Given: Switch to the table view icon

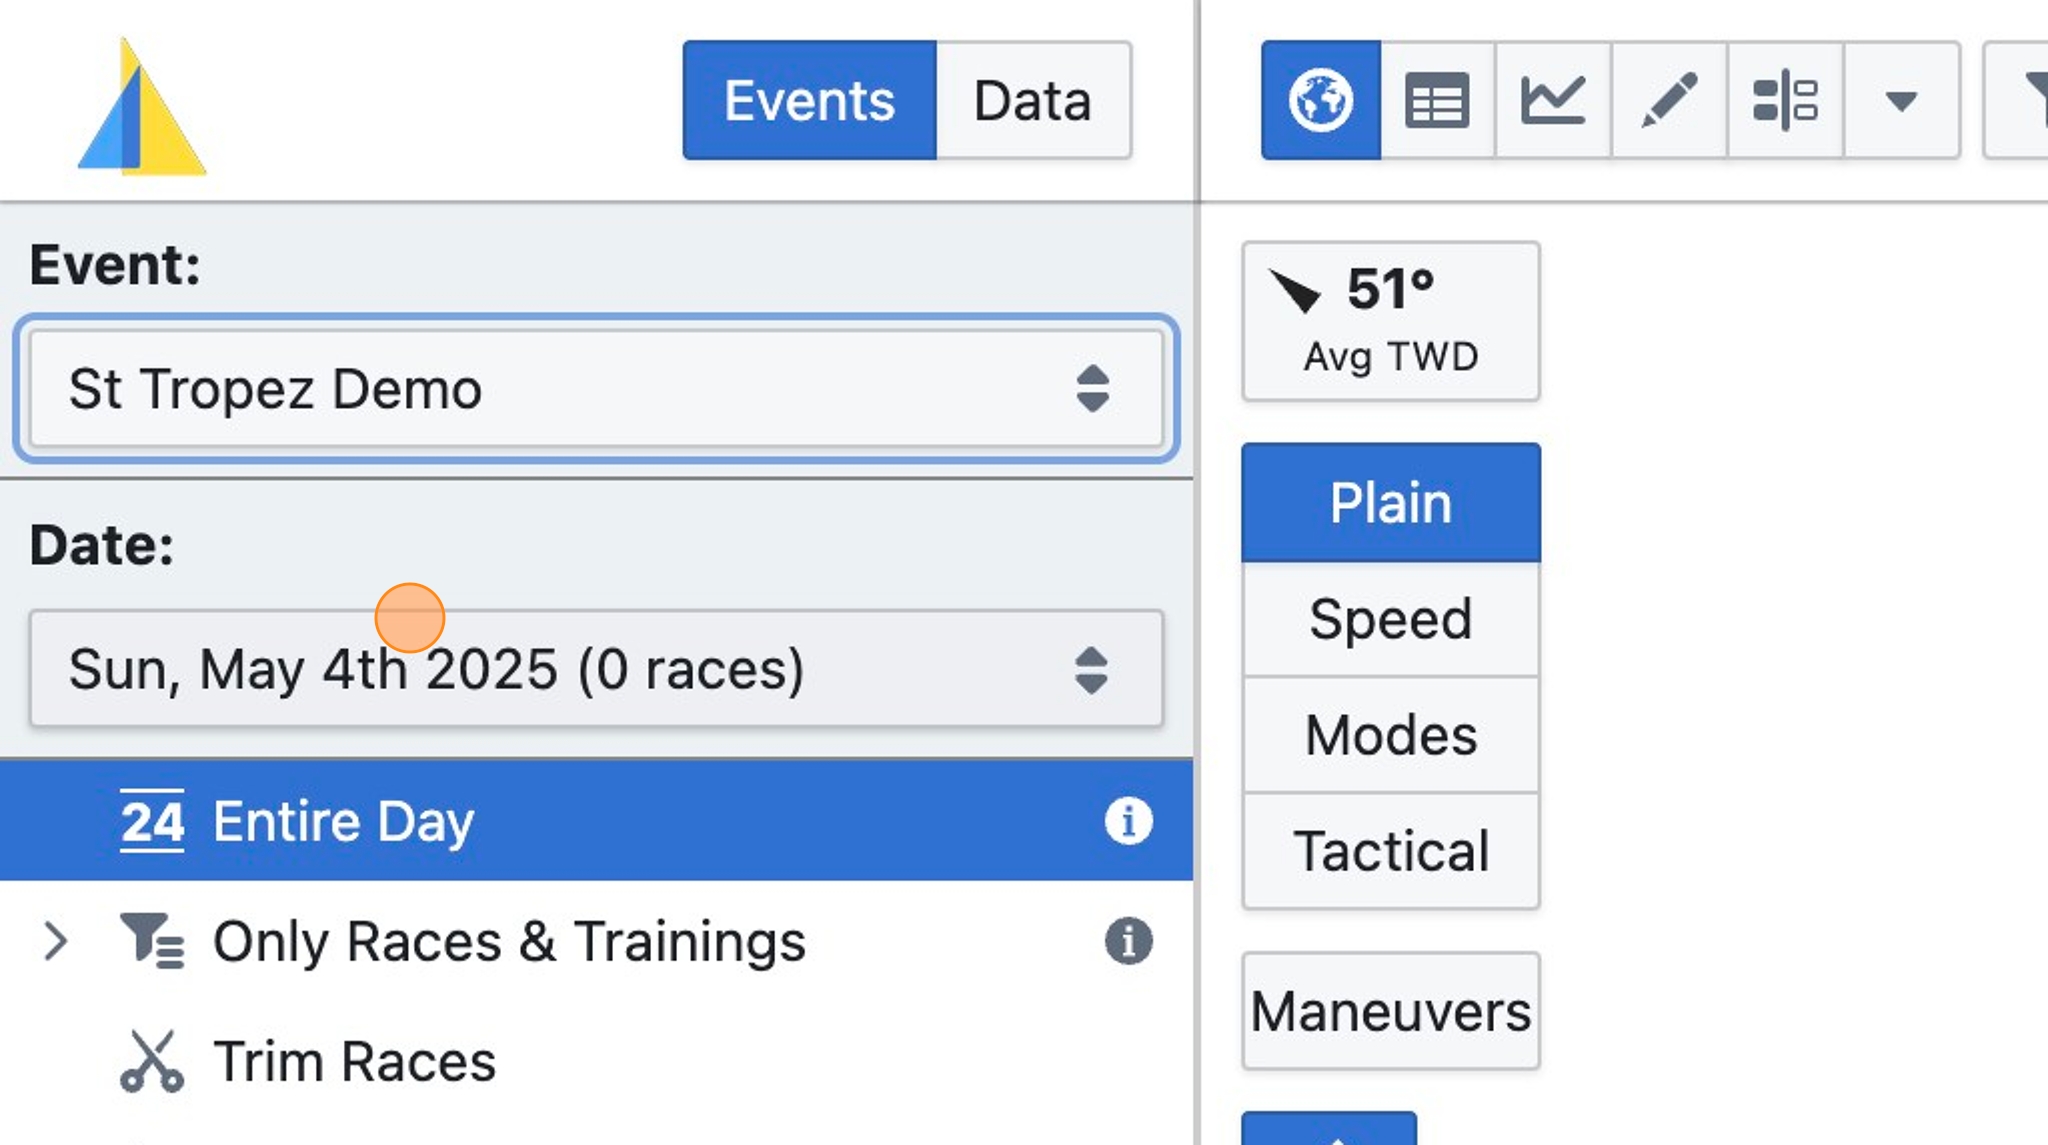Looking at the screenshot, I should 1437,100.
